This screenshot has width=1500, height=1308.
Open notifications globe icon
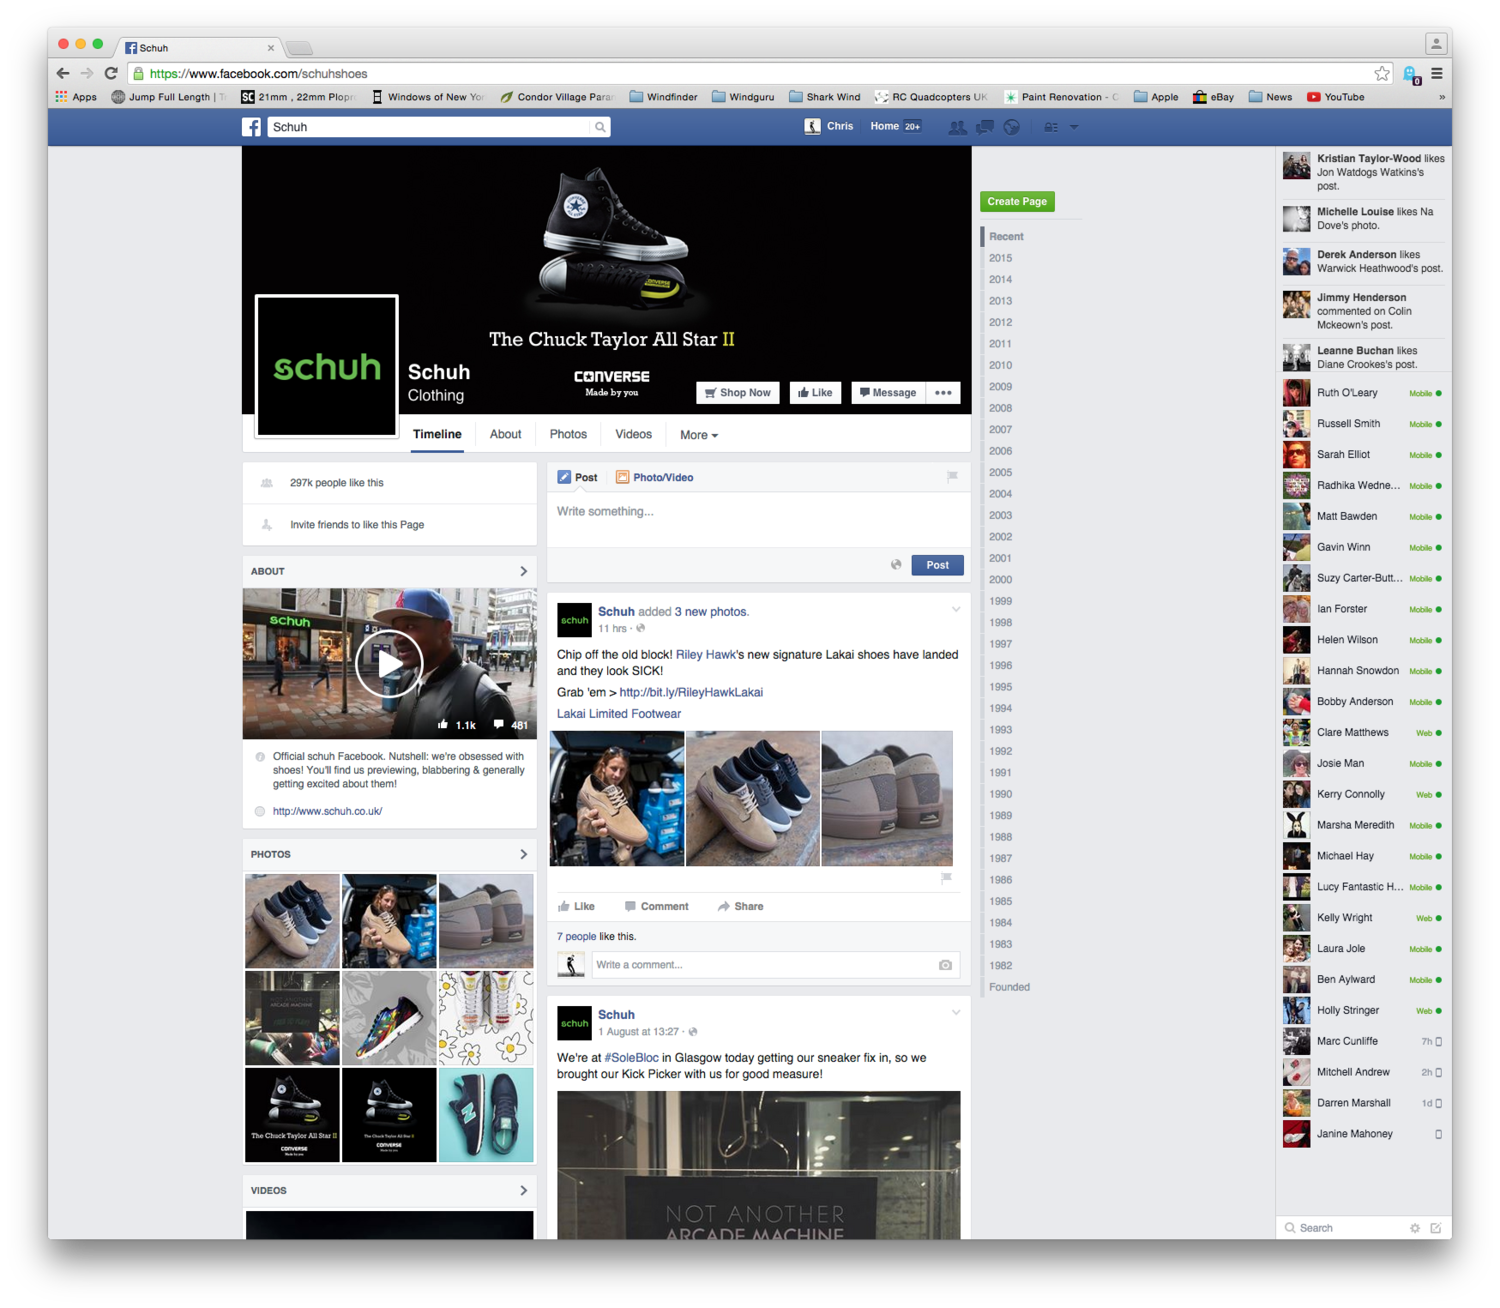point(1012,127)
